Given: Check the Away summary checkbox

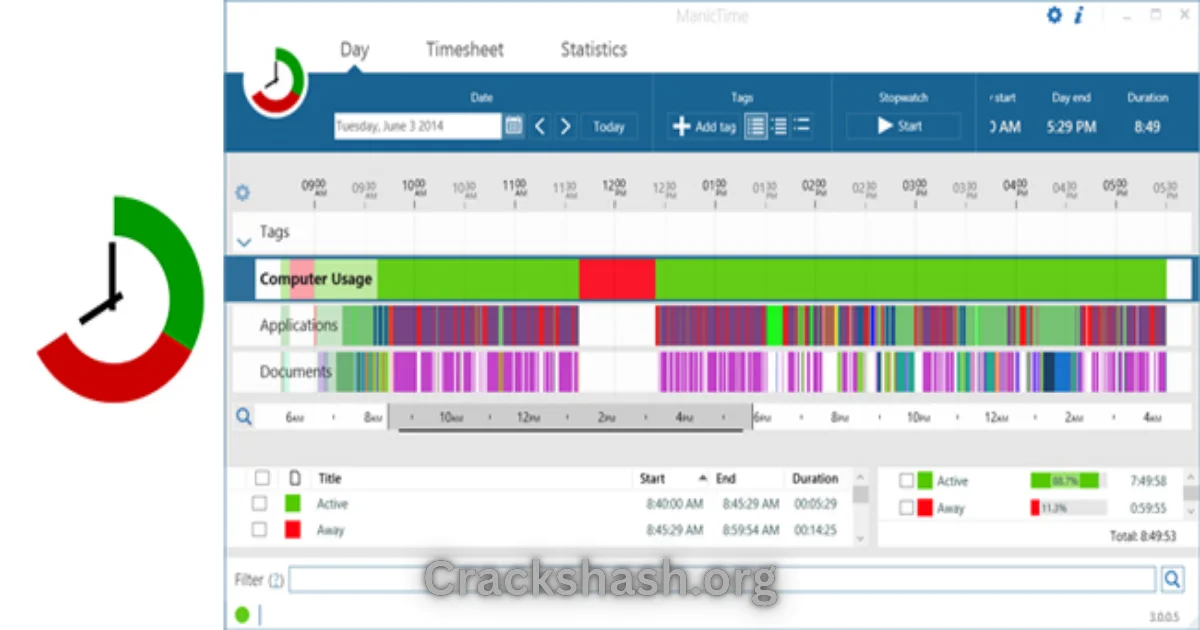Looking at the screenshot, I should pyautogui.click(x=906, y=507).
